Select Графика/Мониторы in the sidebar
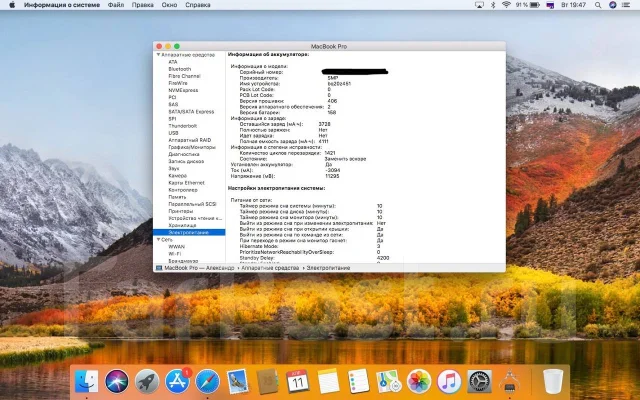The height and width of the screenshot is (400, 640). coord(192,147)
